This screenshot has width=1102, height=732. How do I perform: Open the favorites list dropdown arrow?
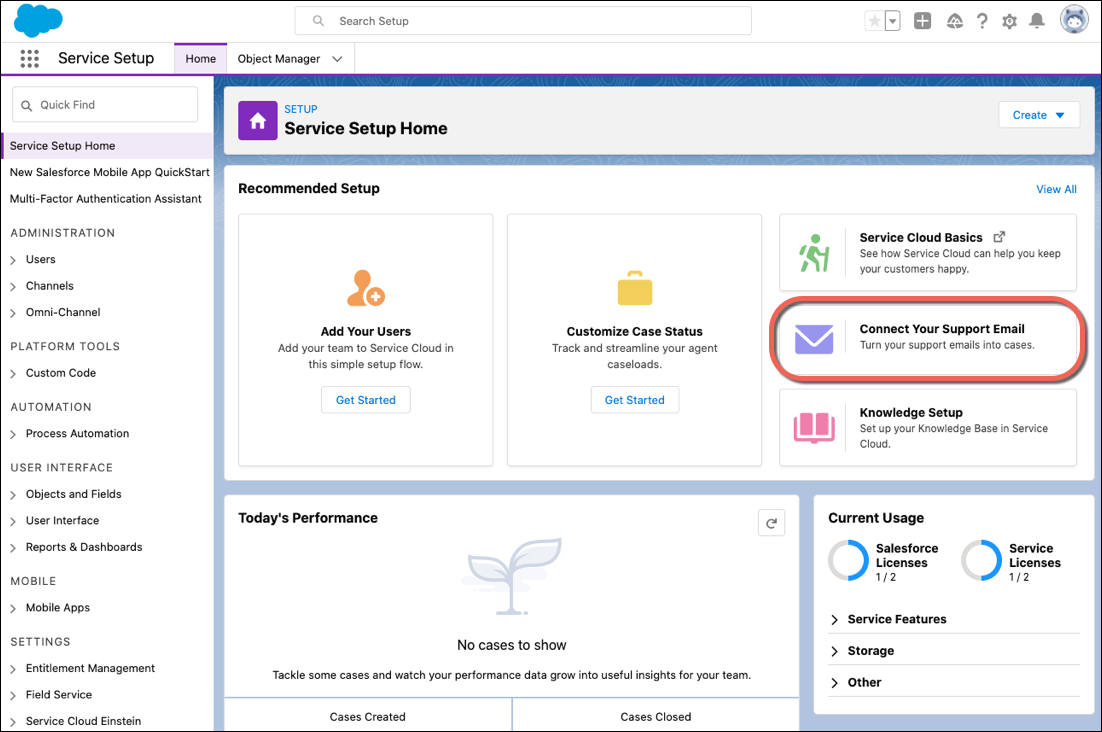[893, 21]
